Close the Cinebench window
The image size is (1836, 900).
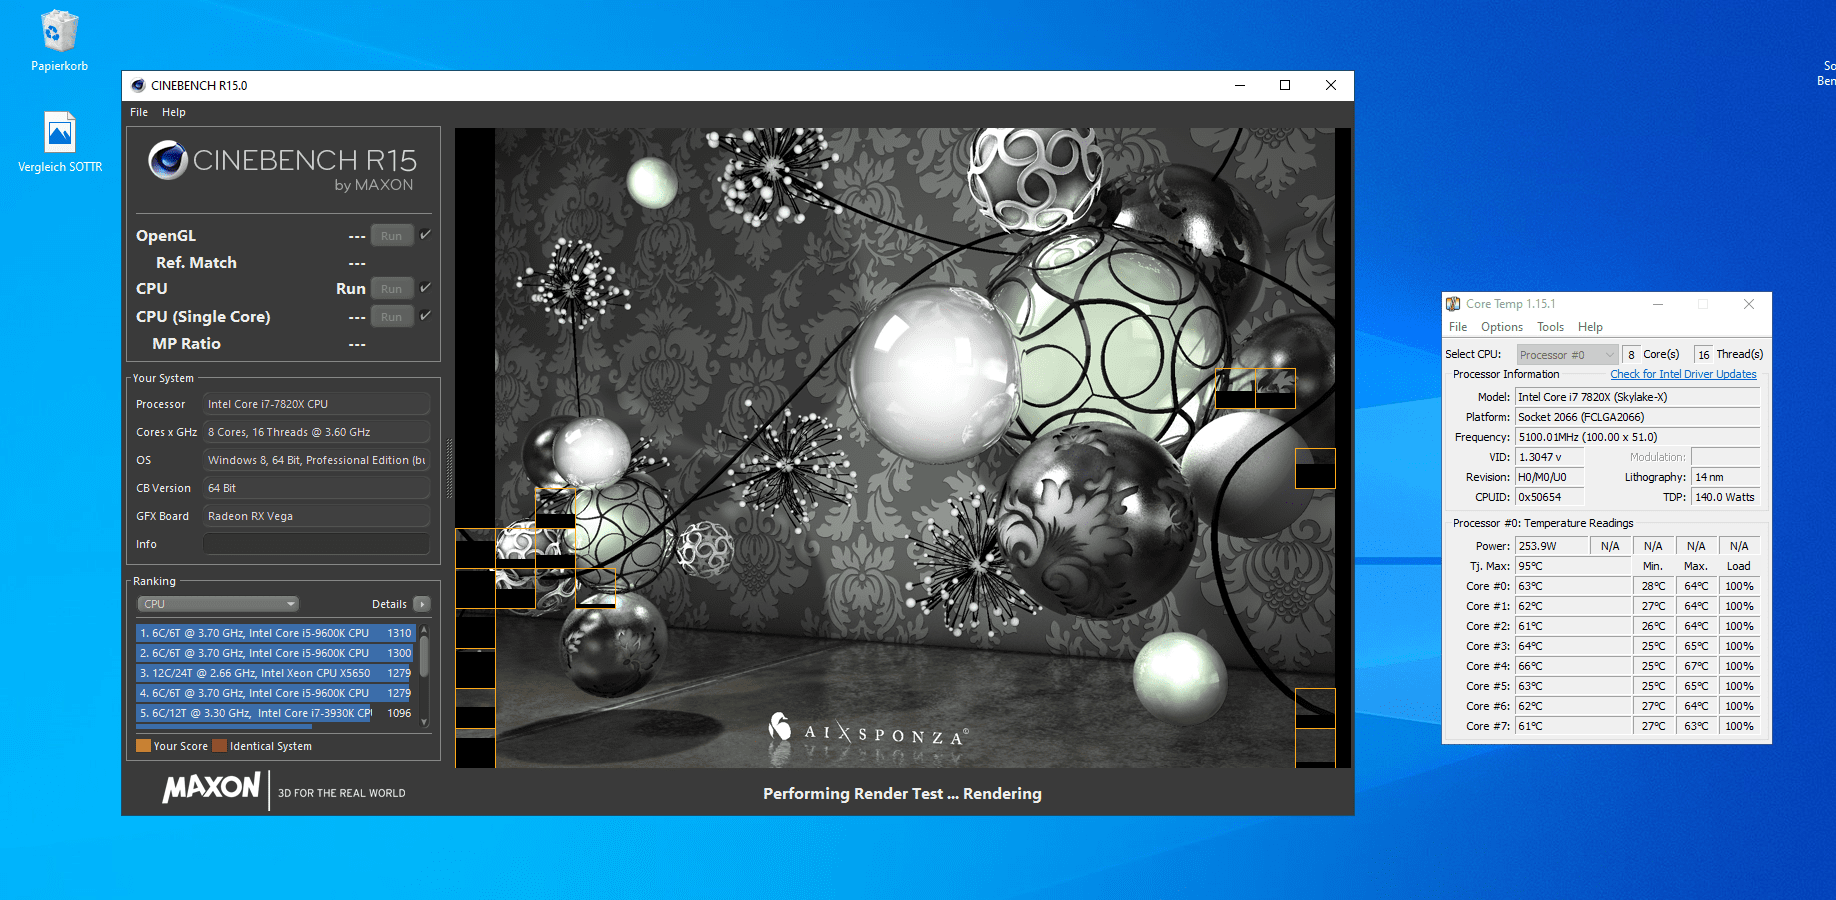click(1331, 85)
